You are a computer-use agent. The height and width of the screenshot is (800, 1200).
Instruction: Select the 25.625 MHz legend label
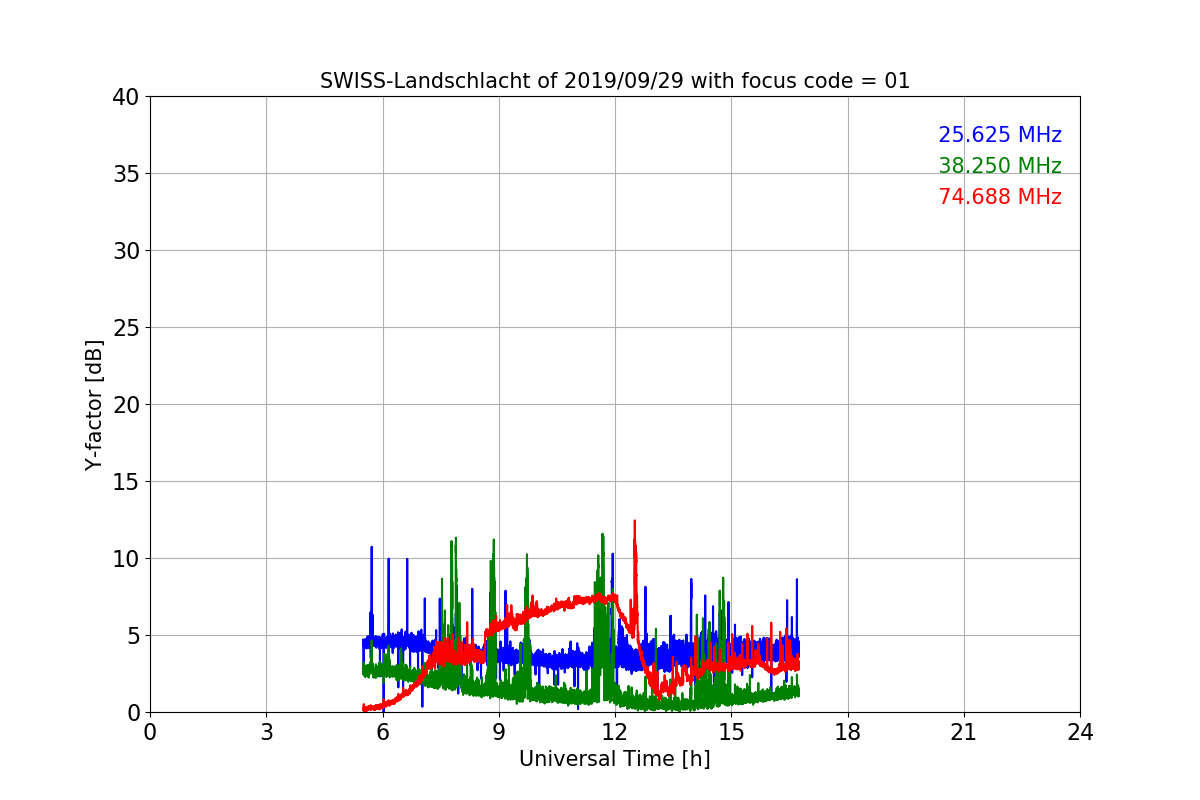[x=1000, y=135]
